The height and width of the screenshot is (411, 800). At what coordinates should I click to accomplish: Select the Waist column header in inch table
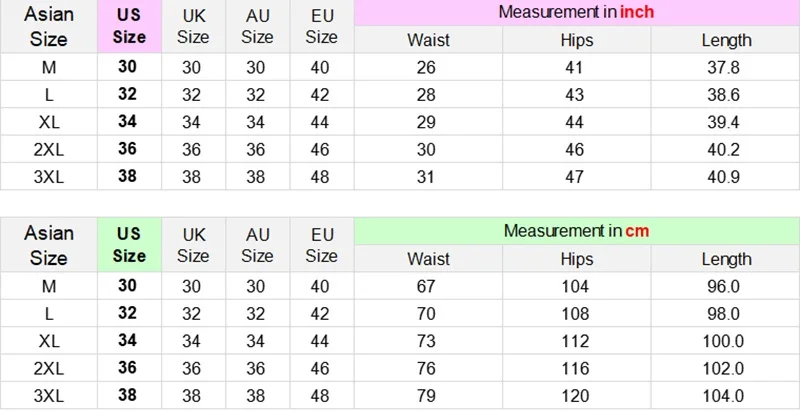[x=428, y=40]
